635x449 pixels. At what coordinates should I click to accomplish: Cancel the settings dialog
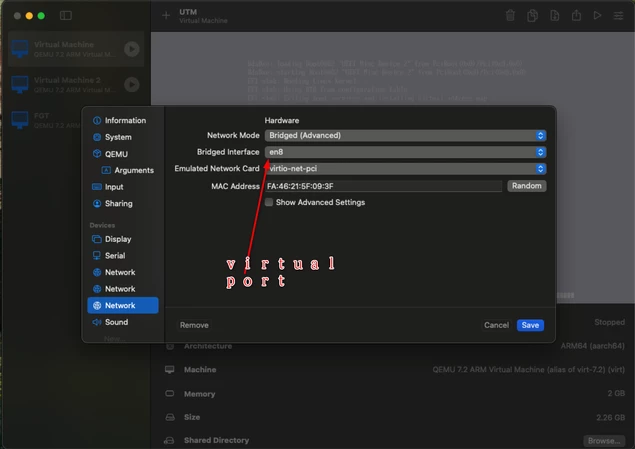[496, 325]
